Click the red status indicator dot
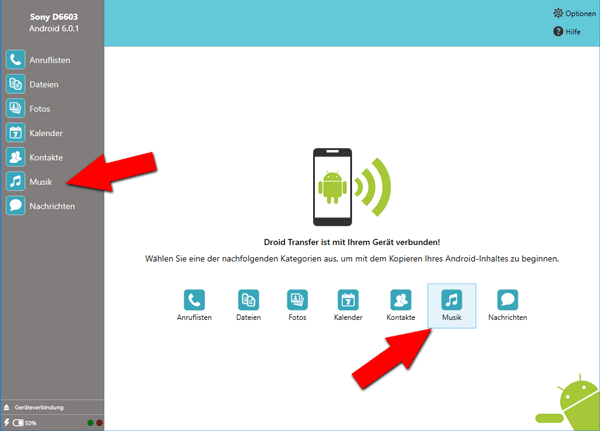This screenshot has height=431, width=600. [99, 423]
